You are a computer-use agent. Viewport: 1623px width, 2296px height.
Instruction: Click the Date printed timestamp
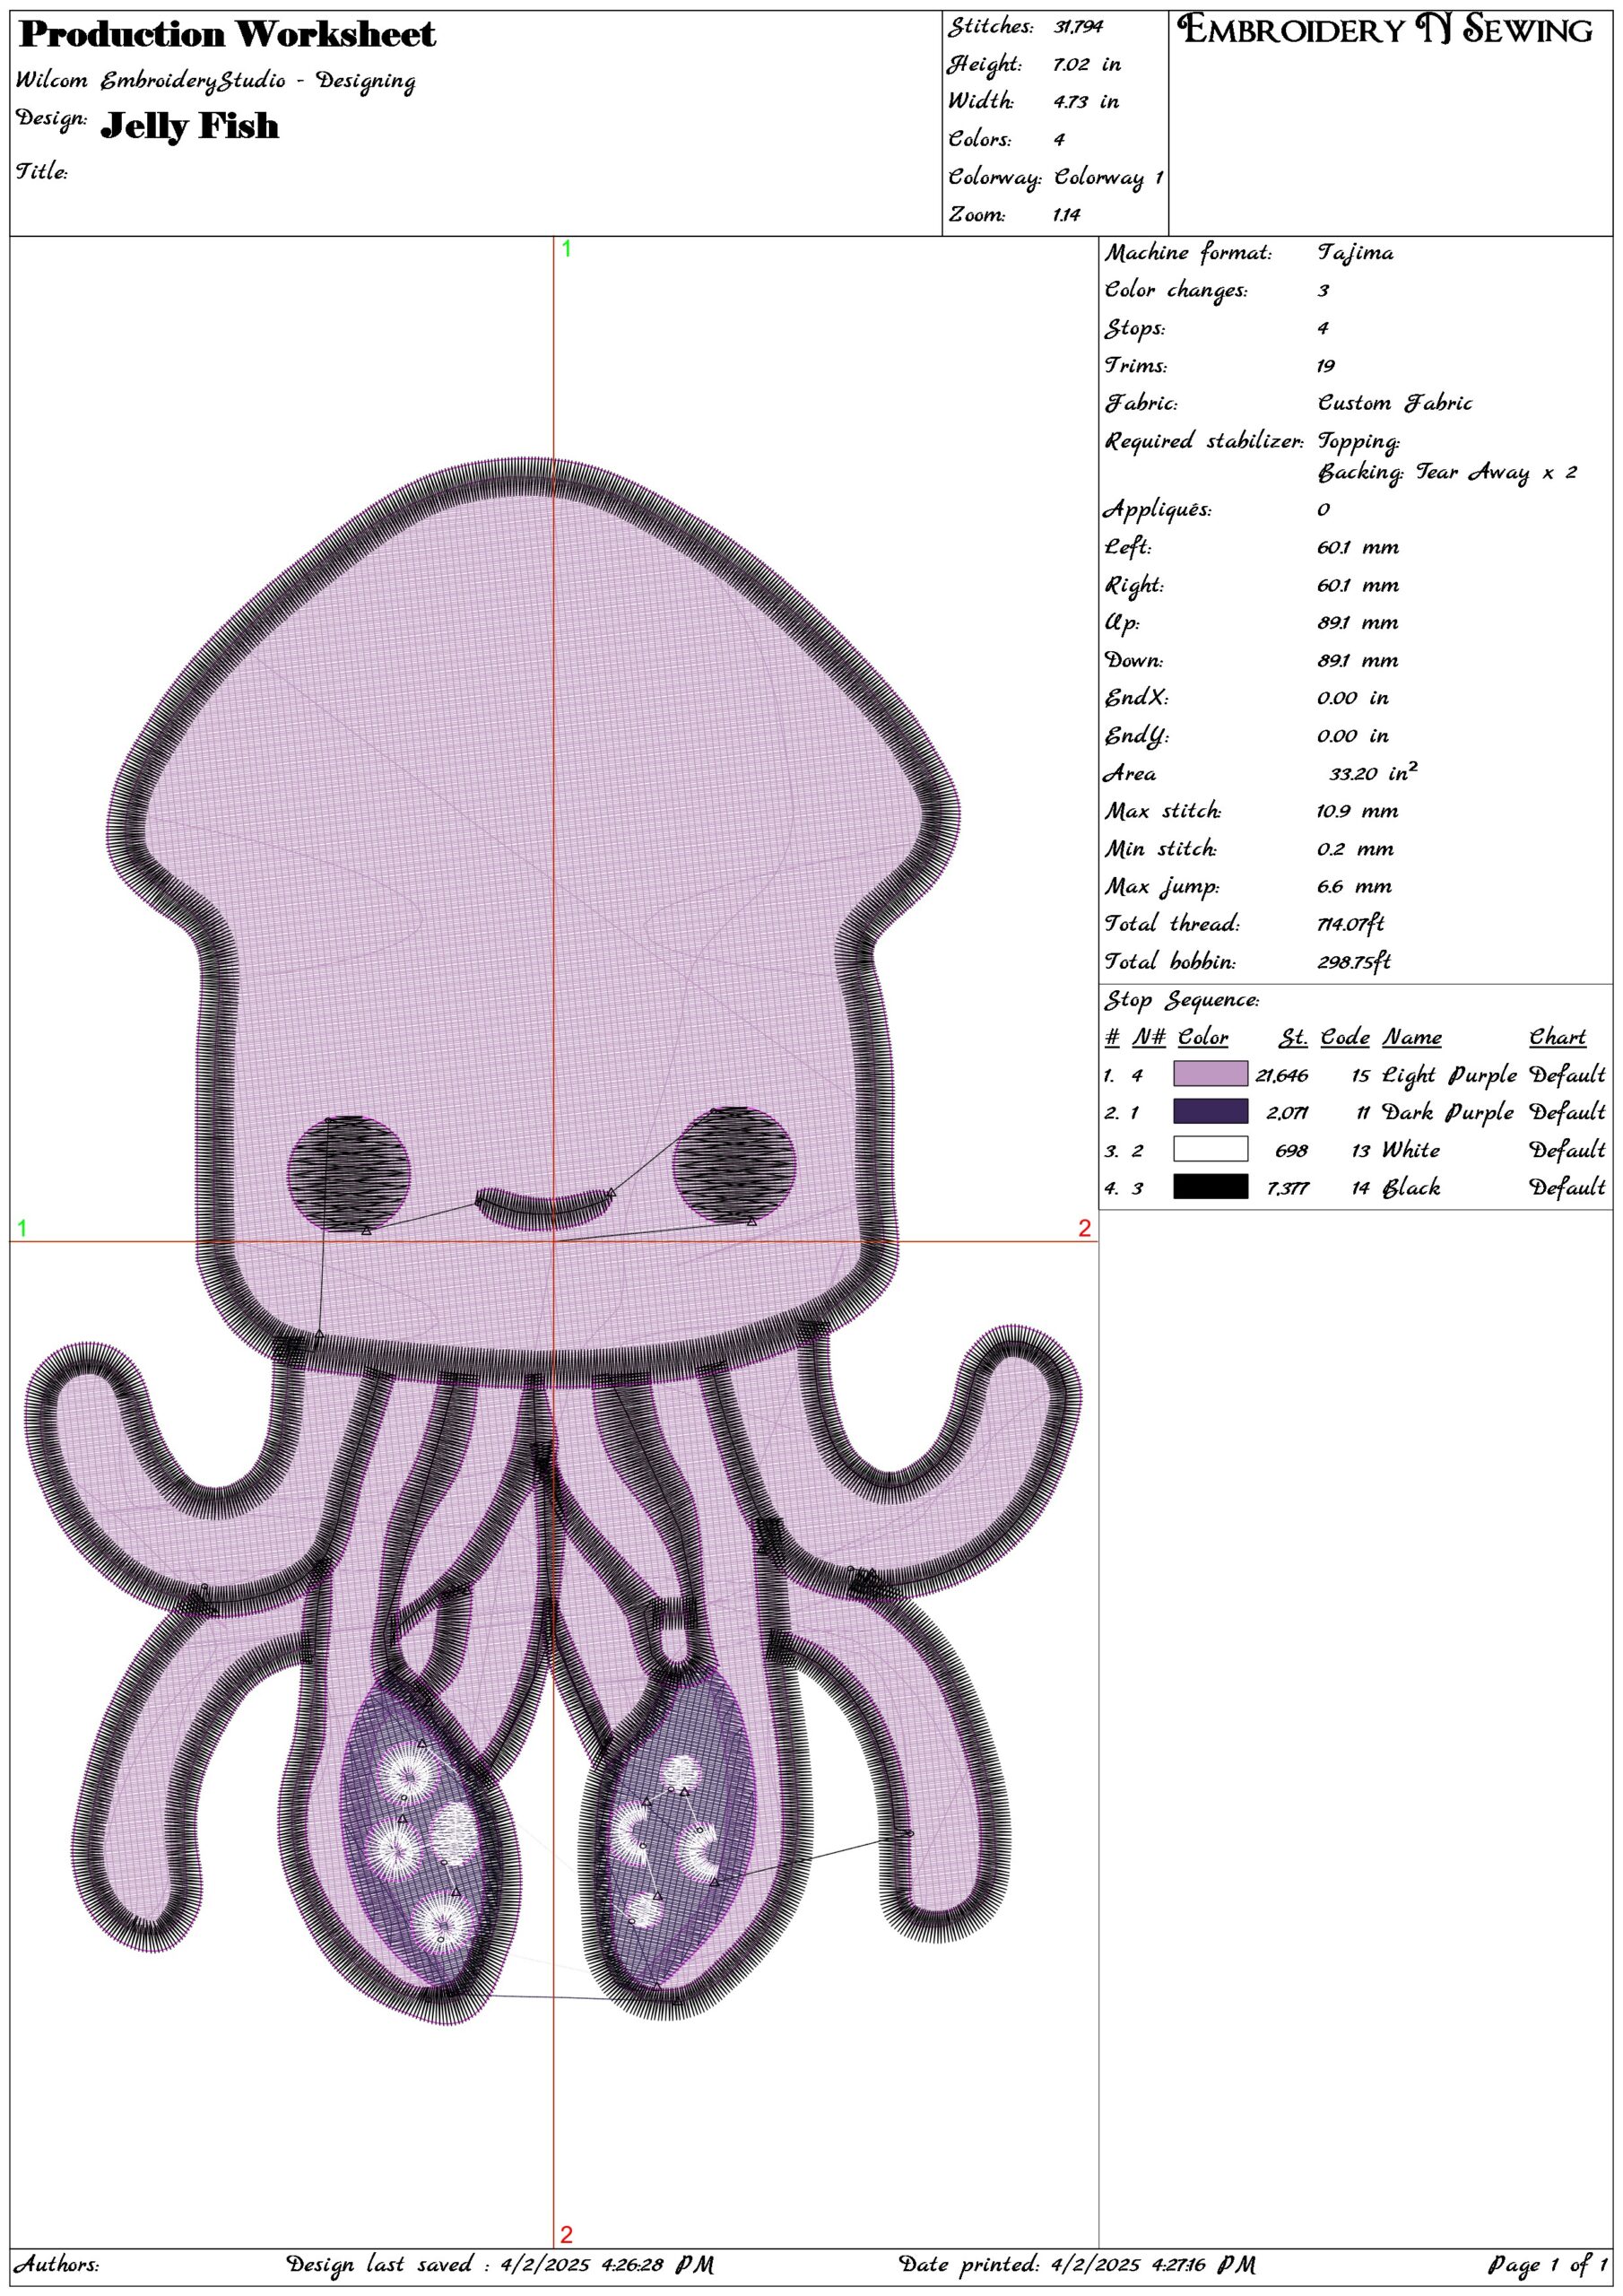click(1077, 2264)
